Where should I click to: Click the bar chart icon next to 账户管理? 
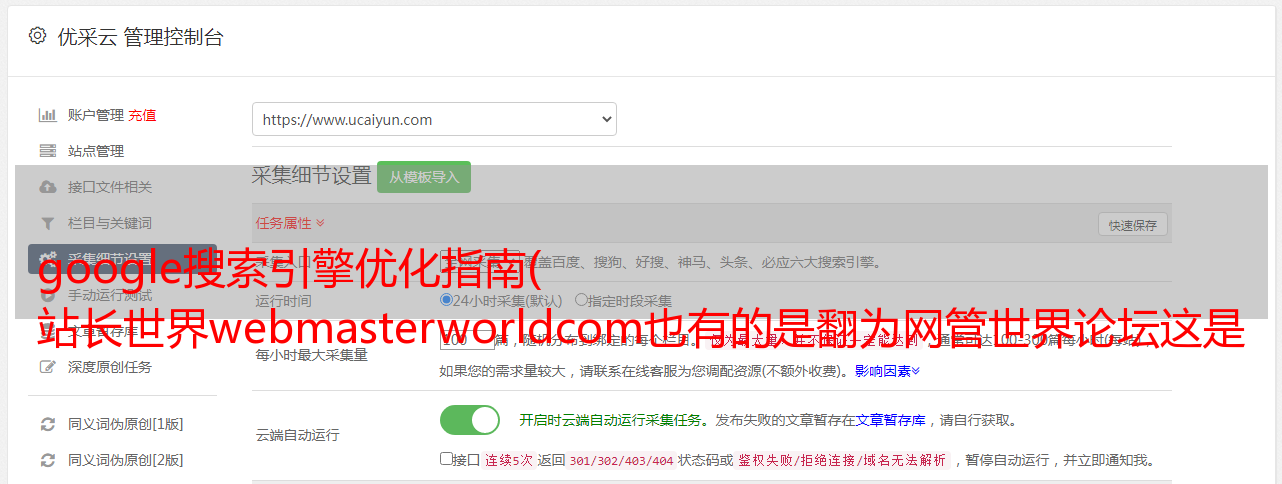(x=47, y=115)
